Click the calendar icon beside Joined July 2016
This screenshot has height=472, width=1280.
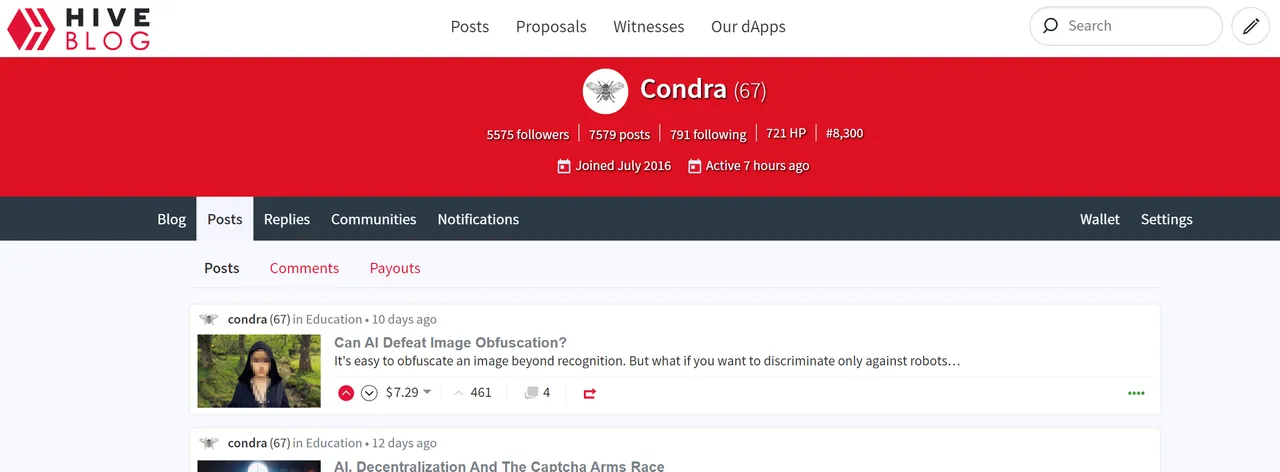point(564,166)
